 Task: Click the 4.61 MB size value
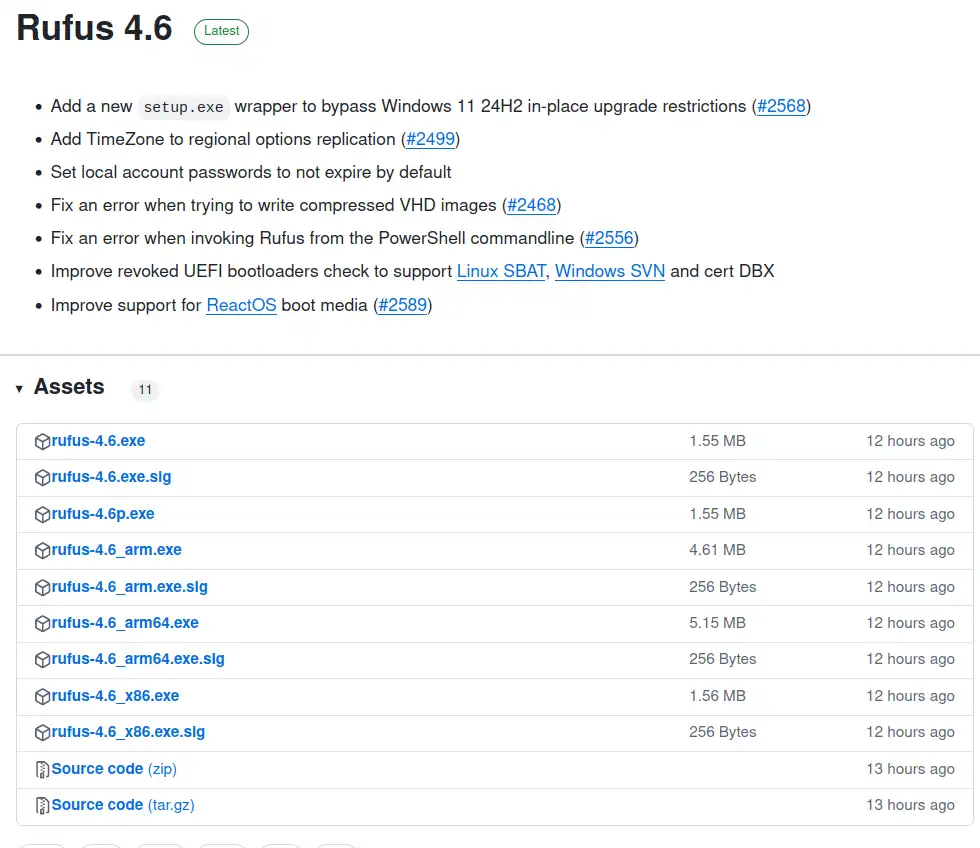click(x=718, y=550)
